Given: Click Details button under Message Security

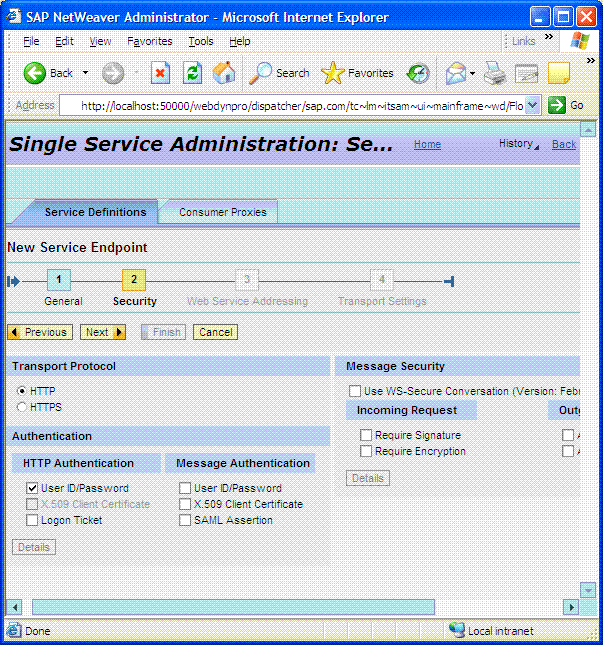Looking at the screenshot, I should [368, 478].
